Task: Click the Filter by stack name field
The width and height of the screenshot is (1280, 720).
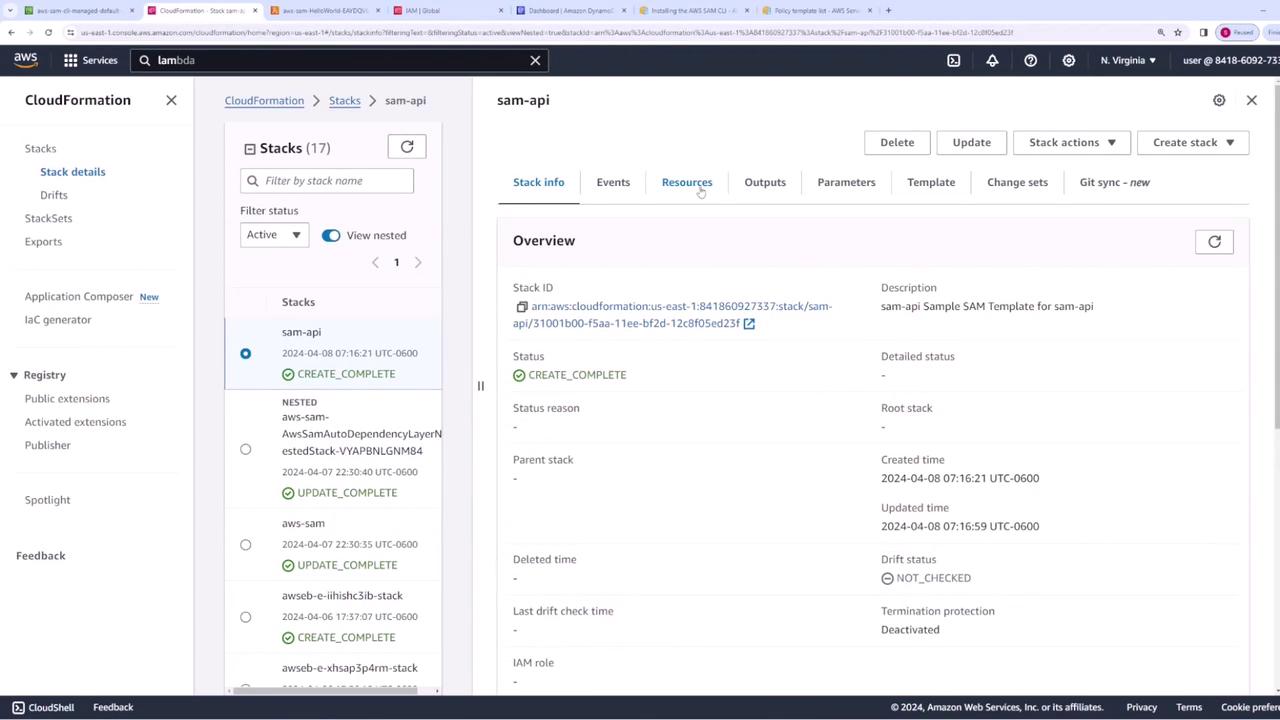Action: (327, 181)
